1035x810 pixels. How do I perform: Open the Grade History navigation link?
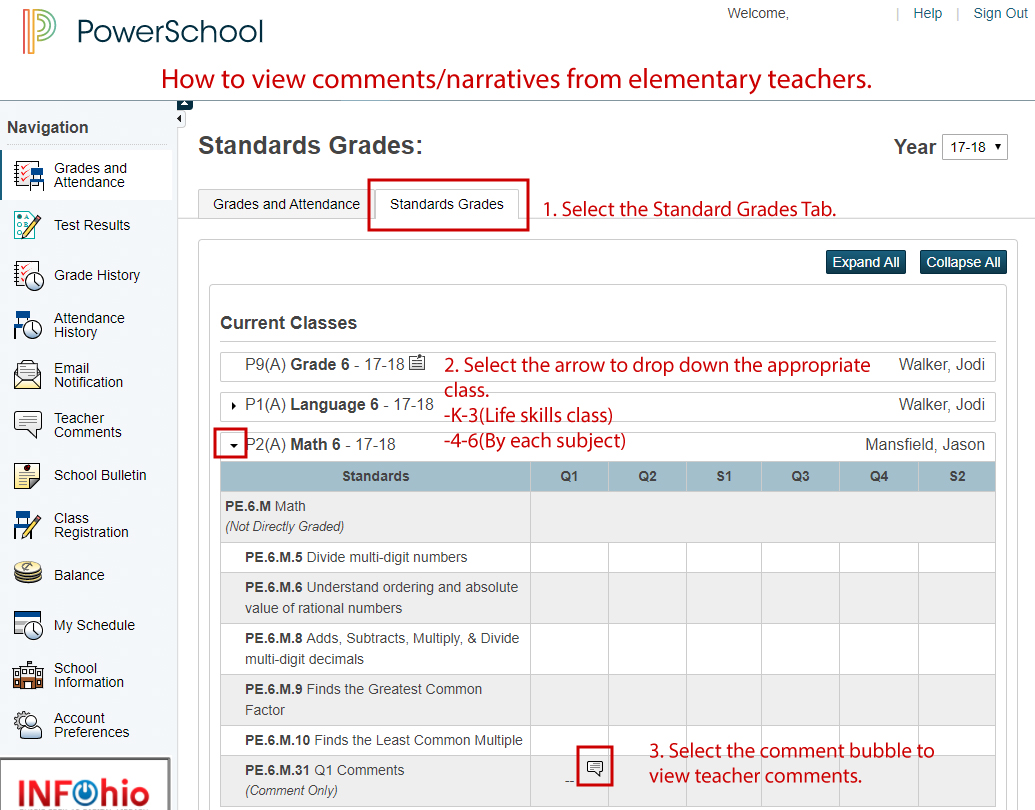click(97, 275)
